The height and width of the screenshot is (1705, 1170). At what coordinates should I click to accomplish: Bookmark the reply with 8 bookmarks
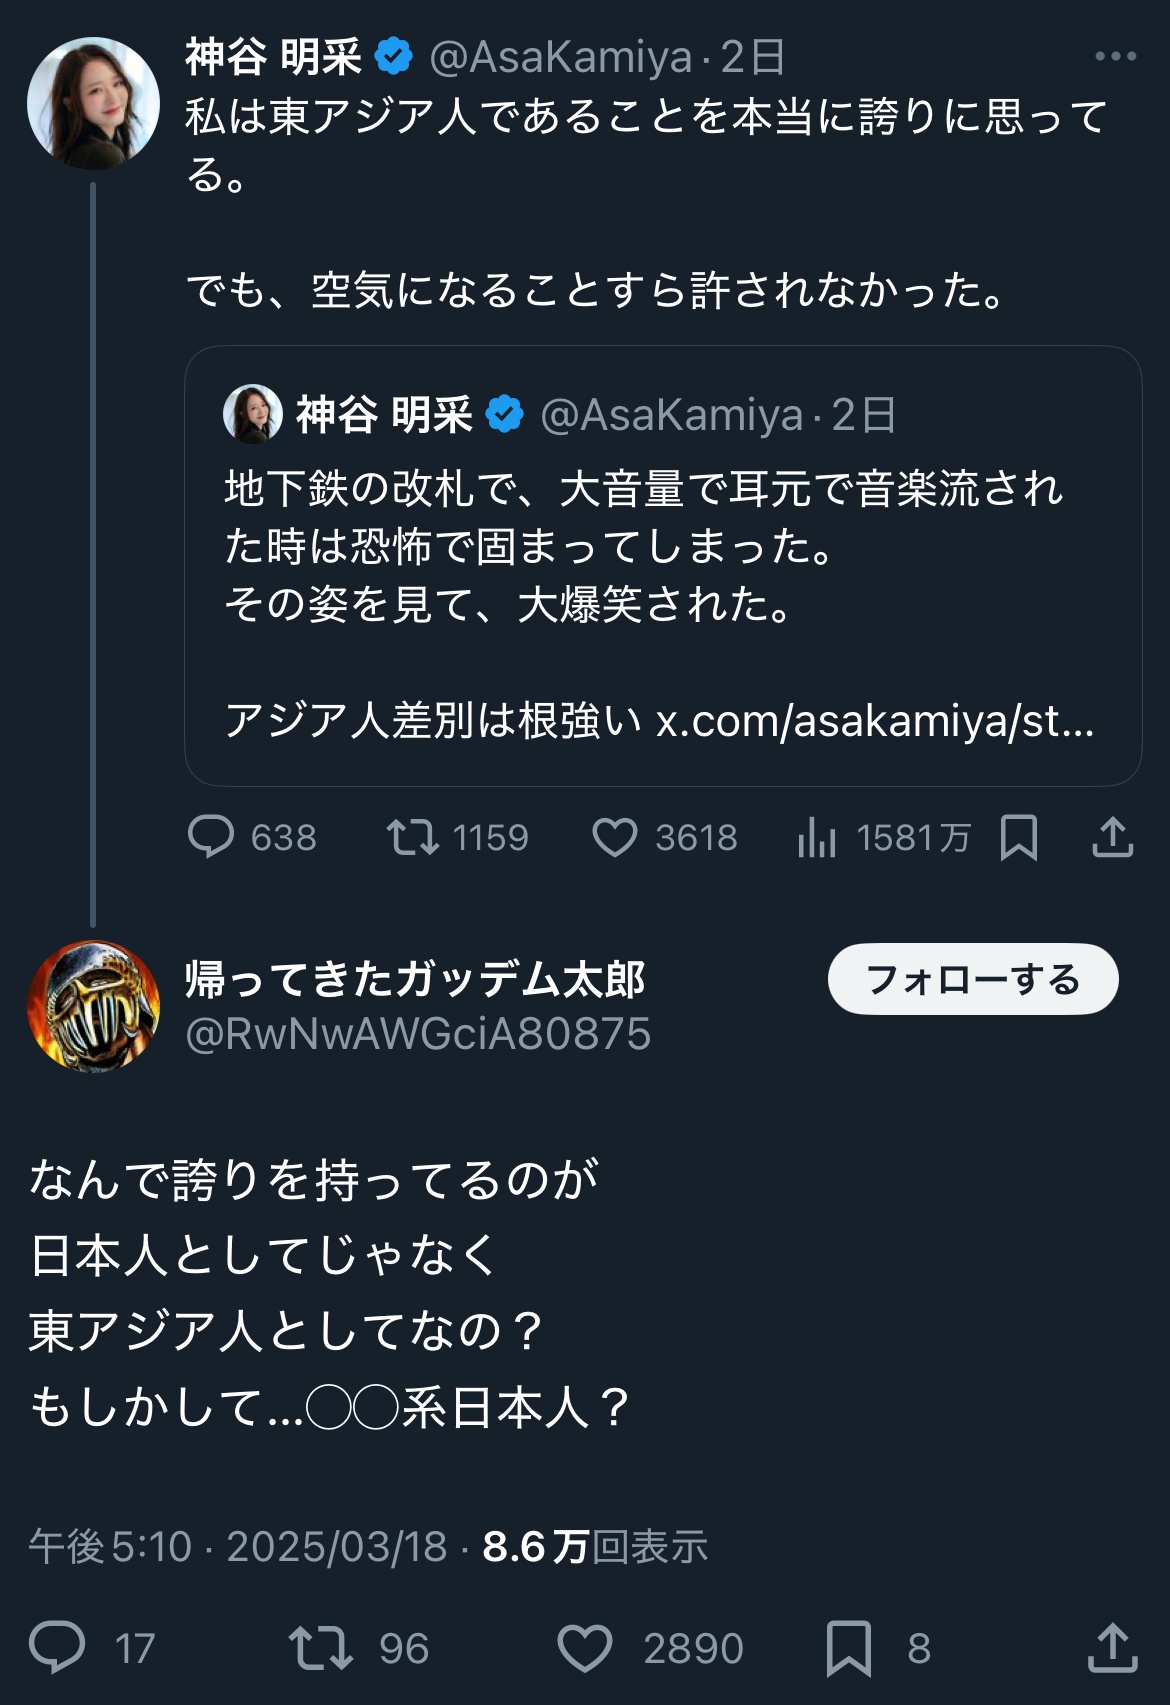coord(849,1647)
